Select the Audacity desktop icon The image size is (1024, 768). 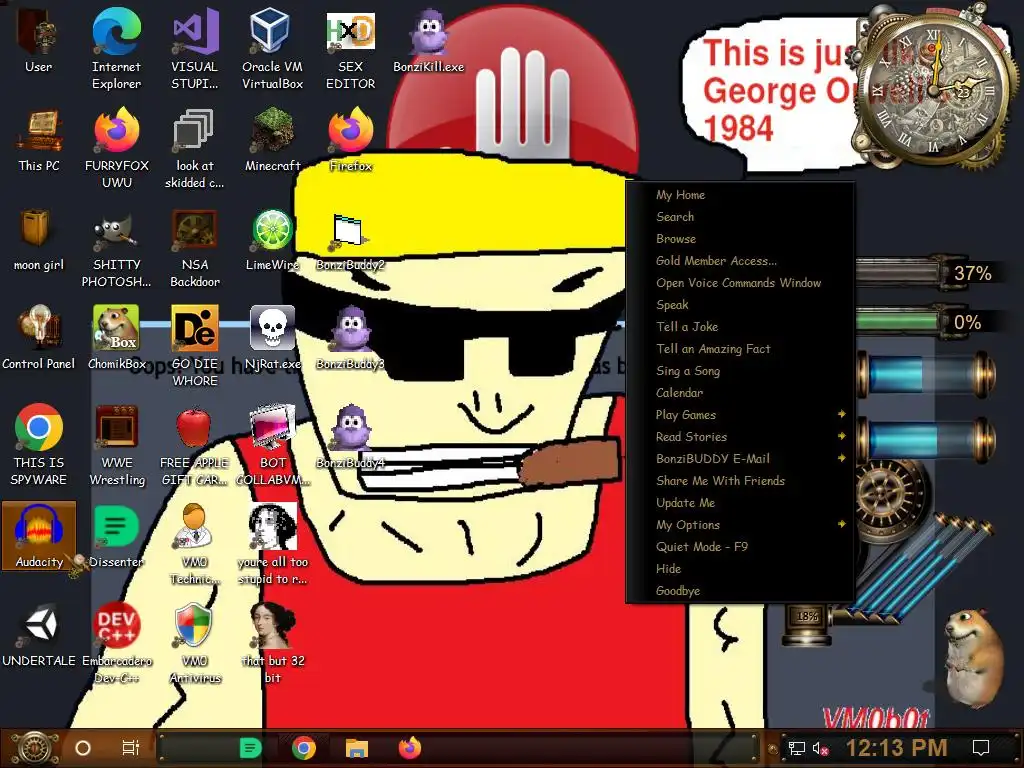(x=39, y=537)
